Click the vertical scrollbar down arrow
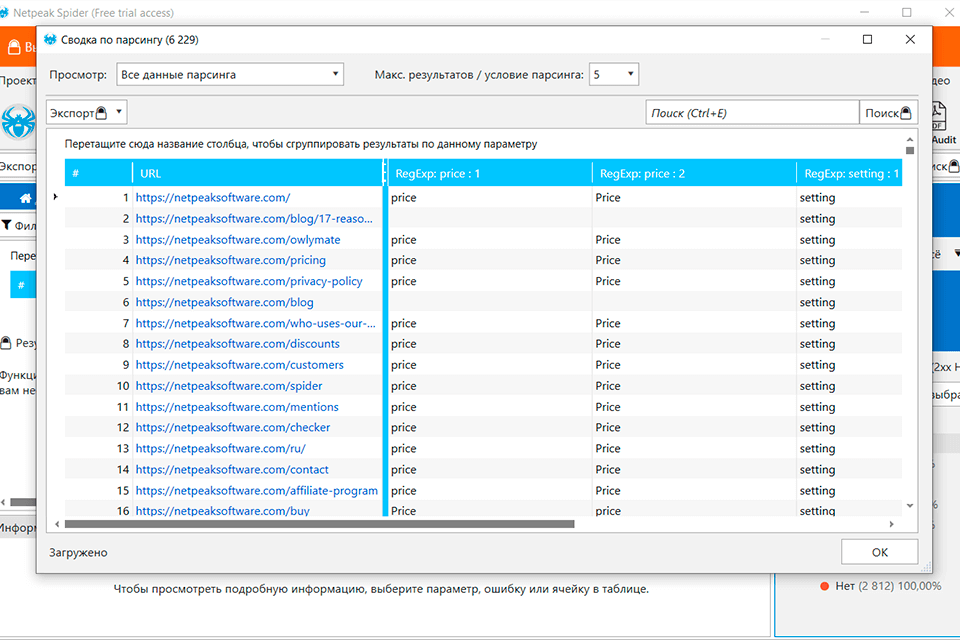 (x=910, y=505)
